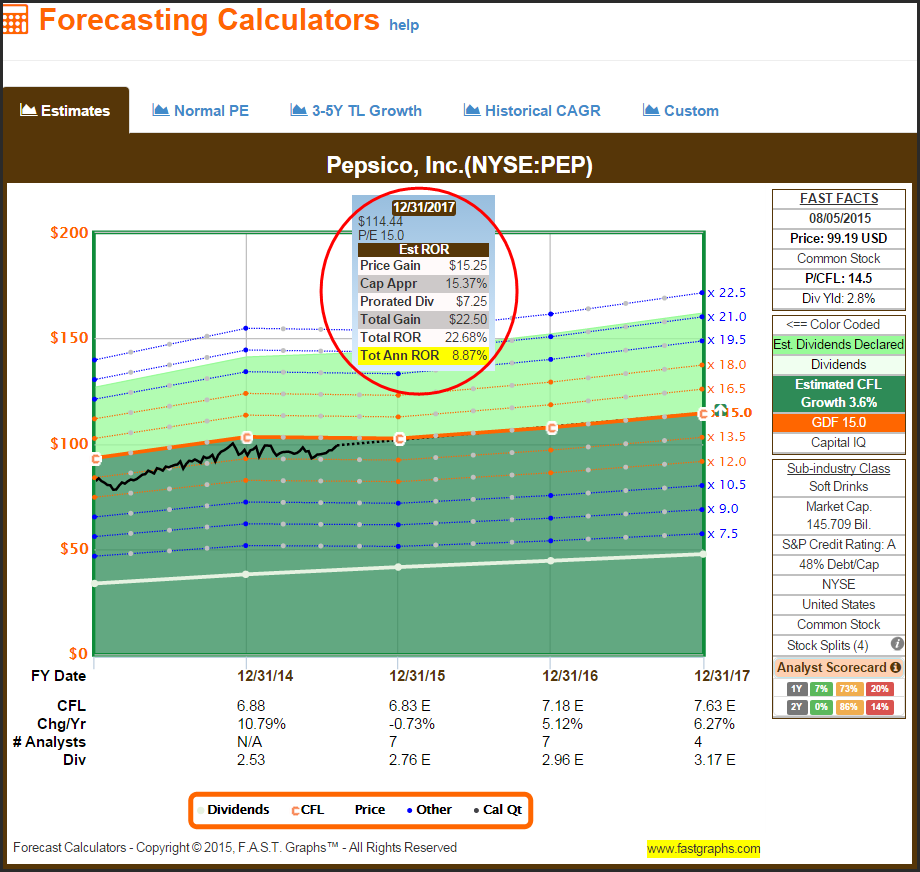Click the Analyst Scorecard info icon
This screenshot has width=920, height=872.
895,667
